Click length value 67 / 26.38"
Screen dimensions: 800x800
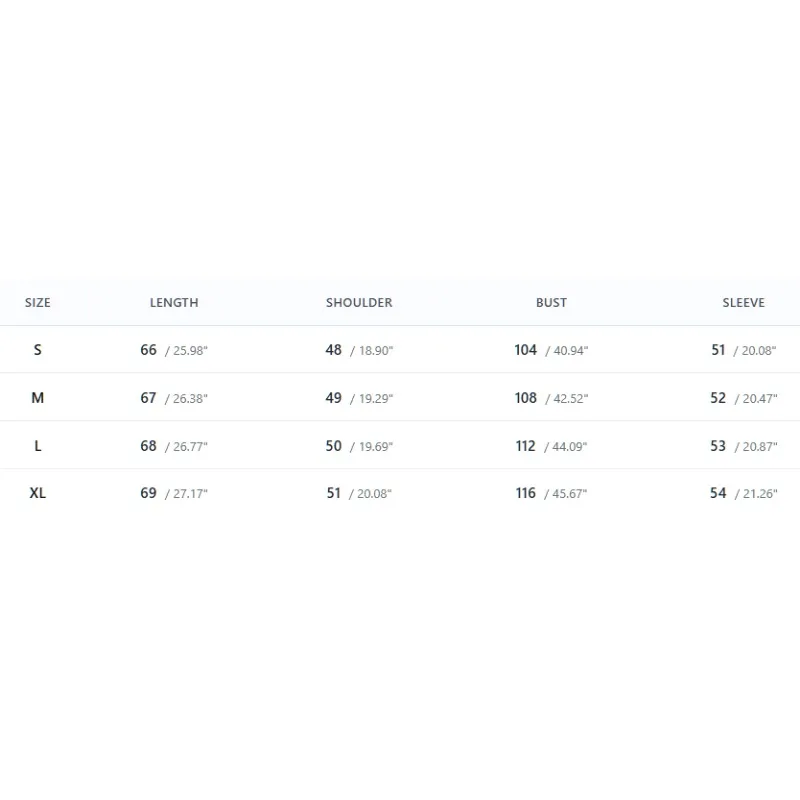(x=174, y=398)
